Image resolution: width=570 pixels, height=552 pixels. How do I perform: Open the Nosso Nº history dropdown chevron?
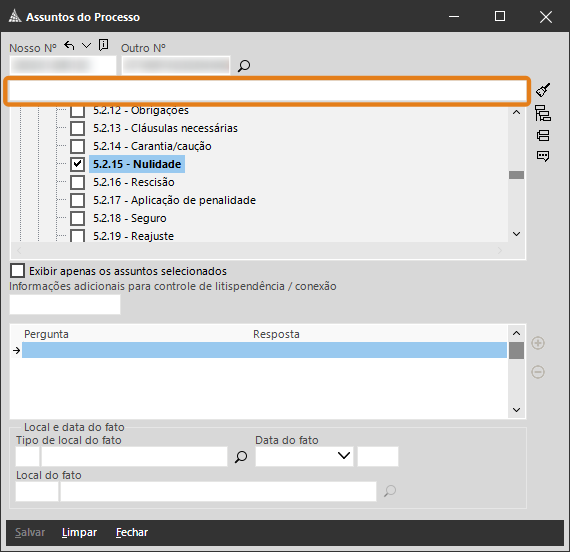tap(86, 45)
